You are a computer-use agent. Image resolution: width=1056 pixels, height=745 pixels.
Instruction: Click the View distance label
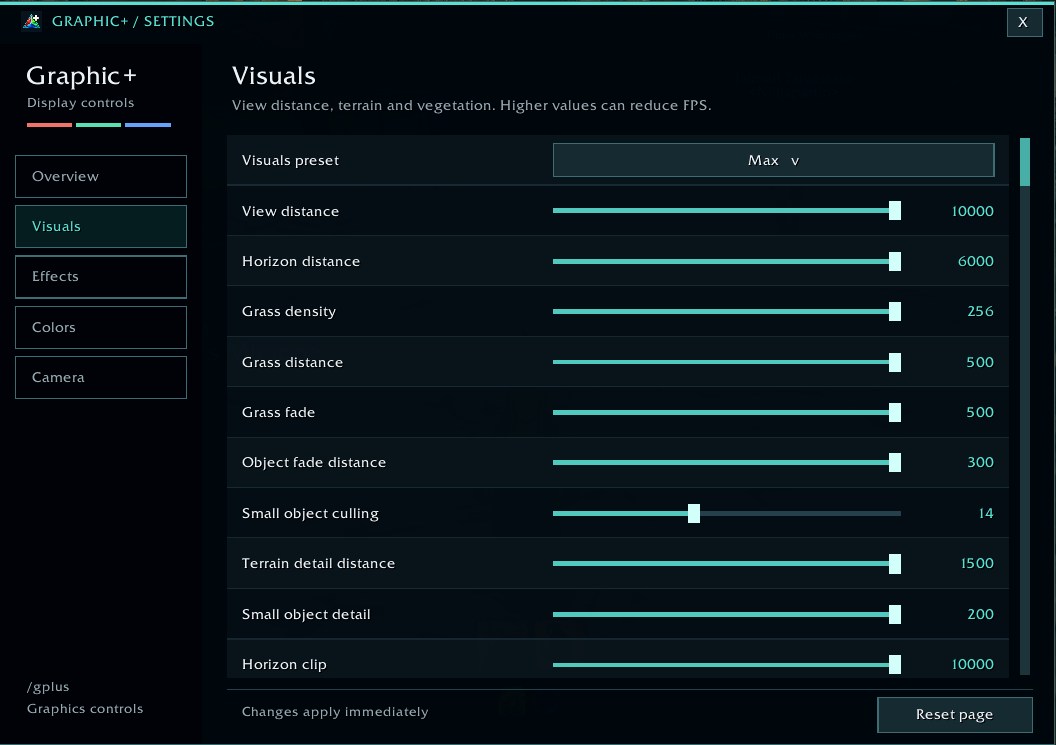click(x=290, y=211)
